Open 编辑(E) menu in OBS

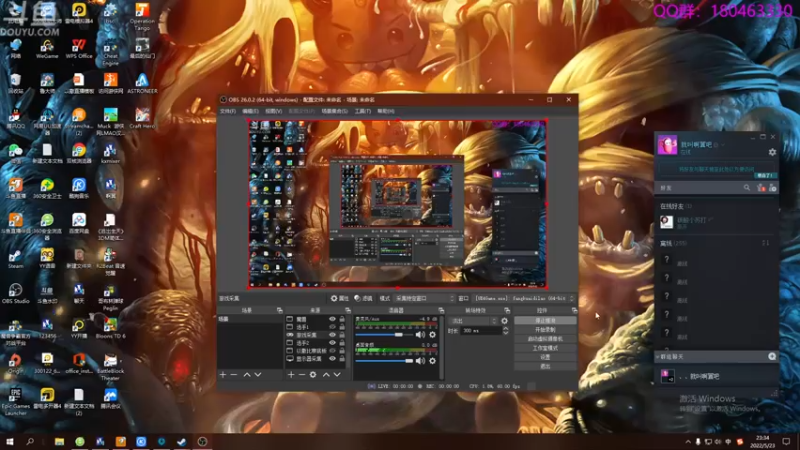pos(251,111)
